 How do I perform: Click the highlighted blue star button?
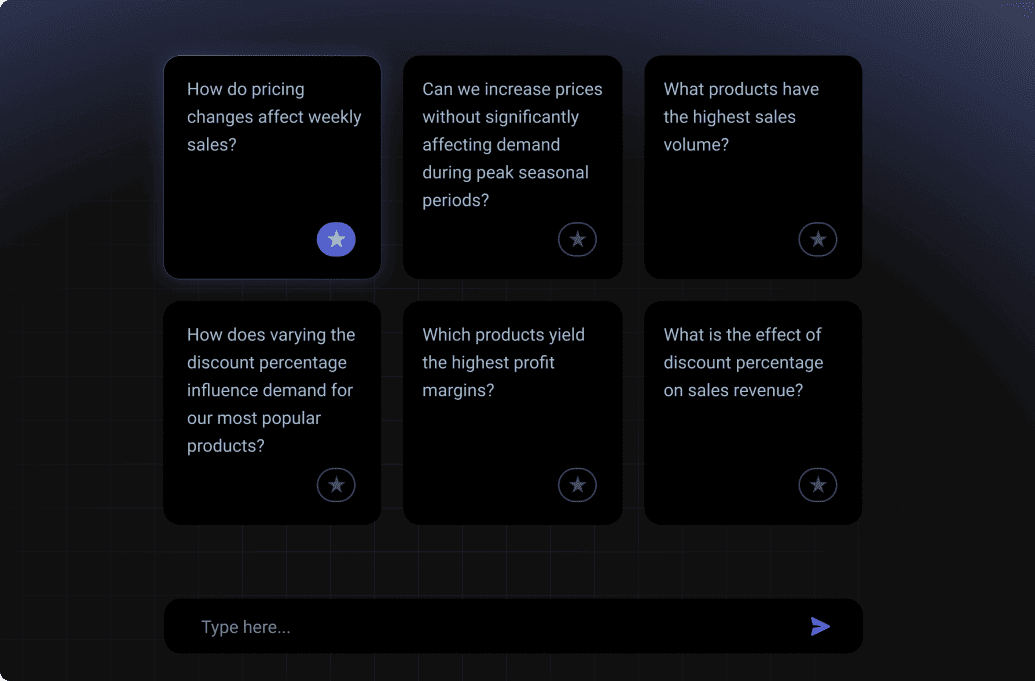tap(336, 240)
